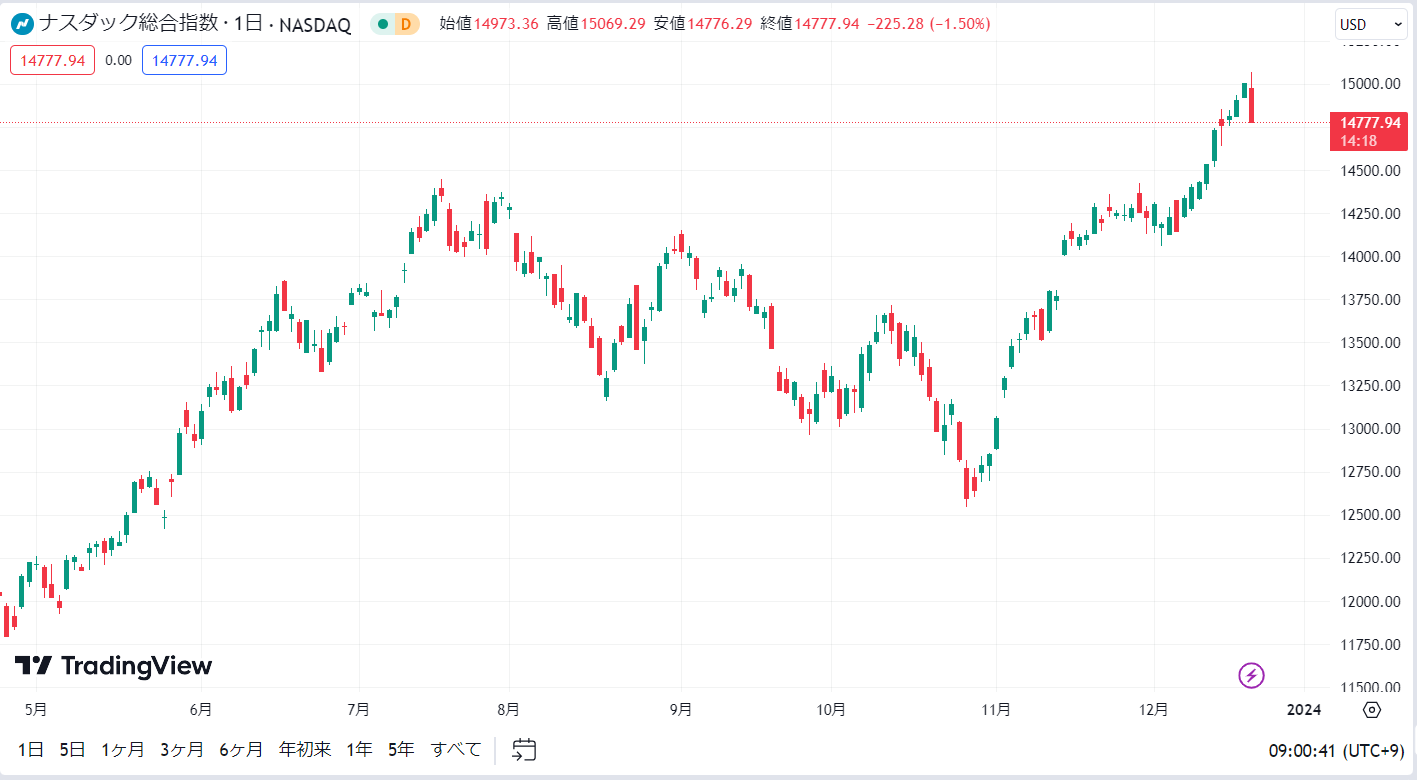Select the すべて all-time range
The width and height of the screenshot is (1417, 780).
click(x=456, y=749)
